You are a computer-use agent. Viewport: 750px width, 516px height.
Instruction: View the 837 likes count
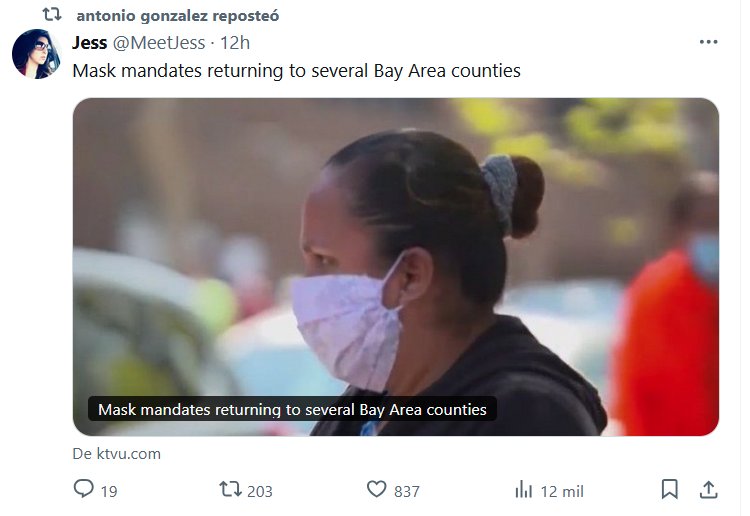tap(407, 492)
